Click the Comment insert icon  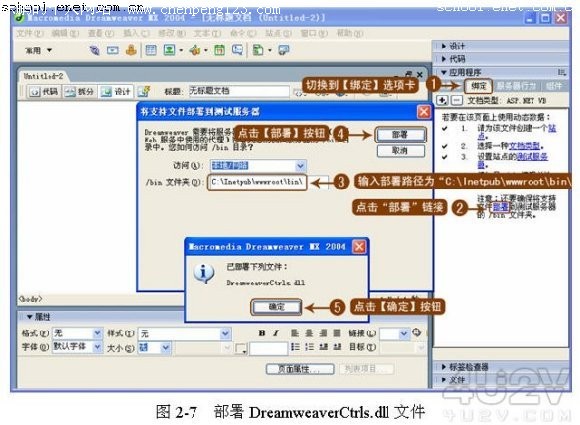point(237,50)
